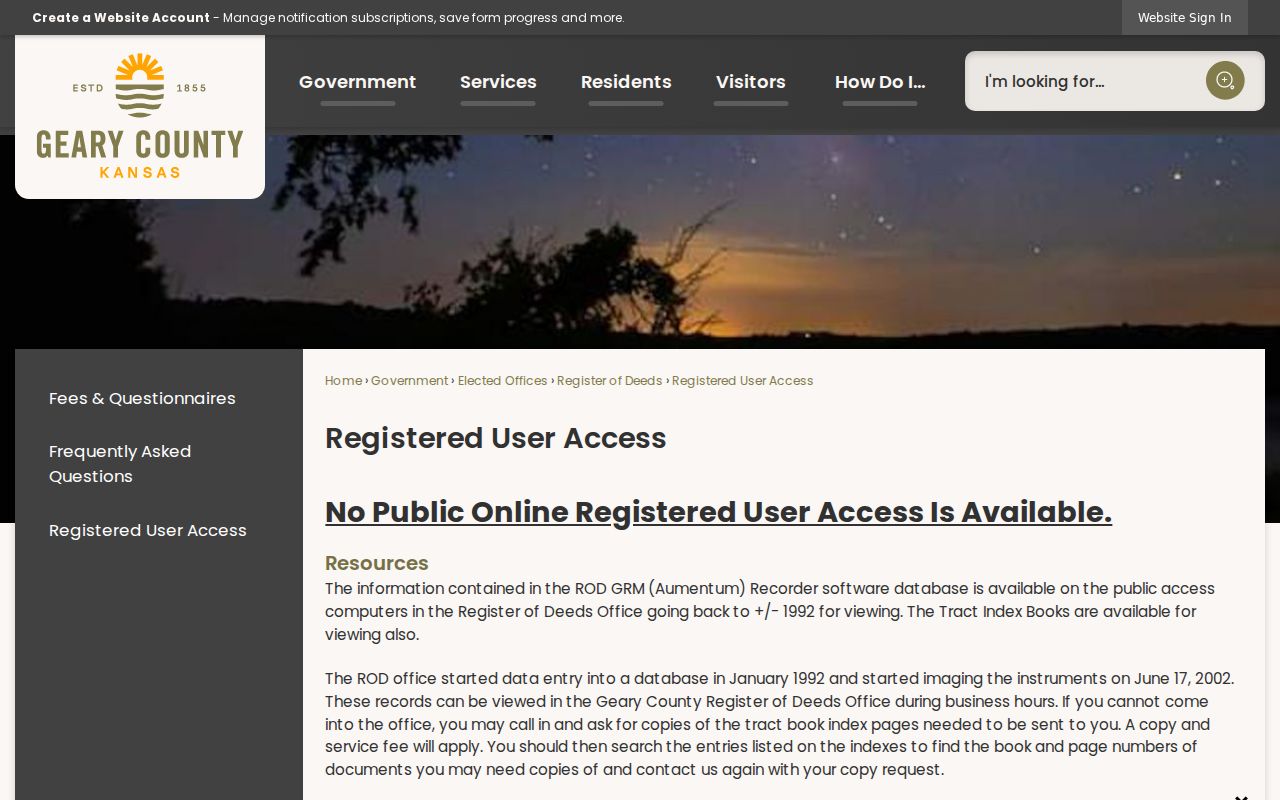Click the search magnifier icon button
1280x800 pixels.
(x=1224, y=81)
